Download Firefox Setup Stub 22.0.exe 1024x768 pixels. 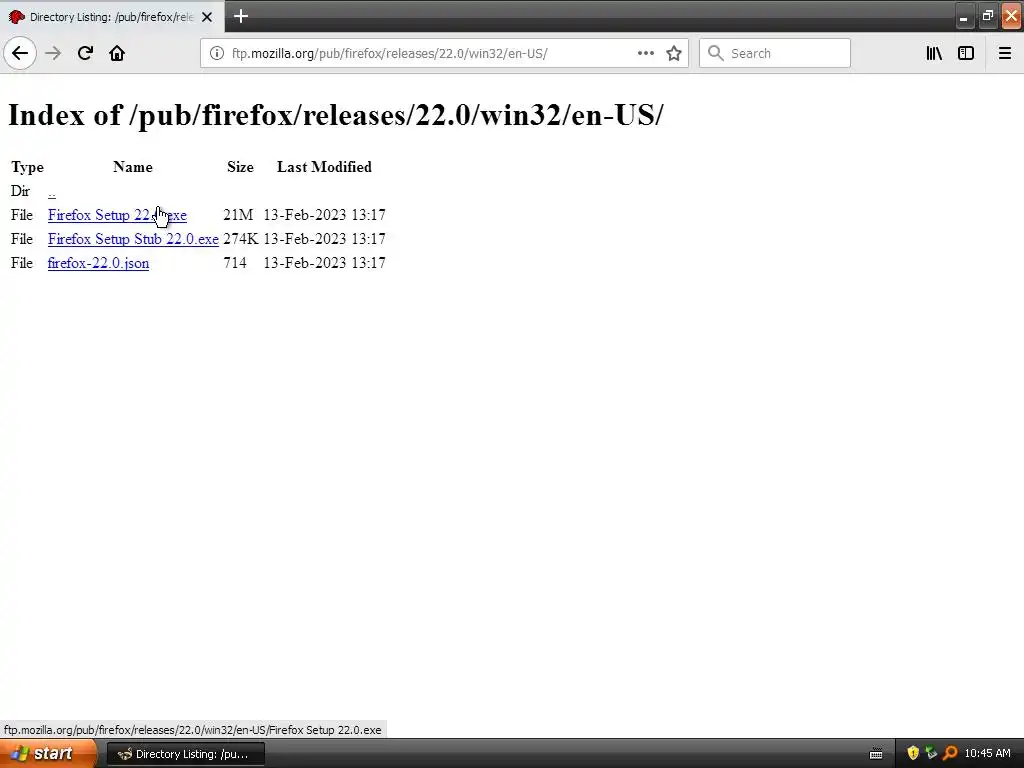click(x=133, y=239)
